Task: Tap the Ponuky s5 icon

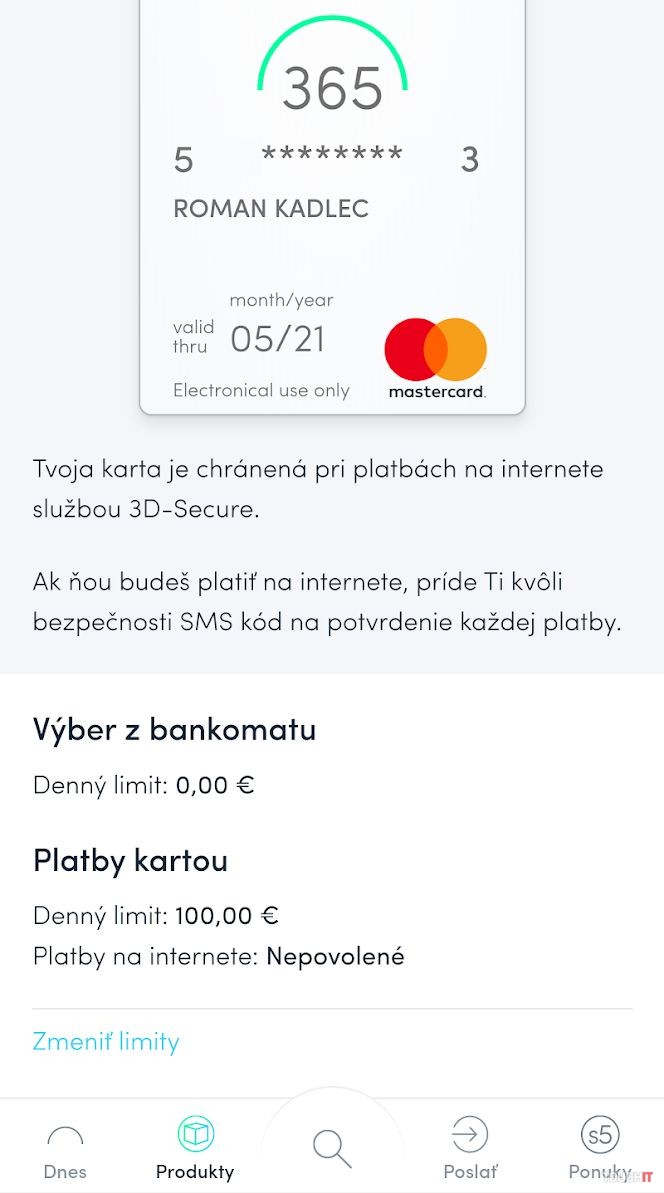Action: tap(600, 1134)
